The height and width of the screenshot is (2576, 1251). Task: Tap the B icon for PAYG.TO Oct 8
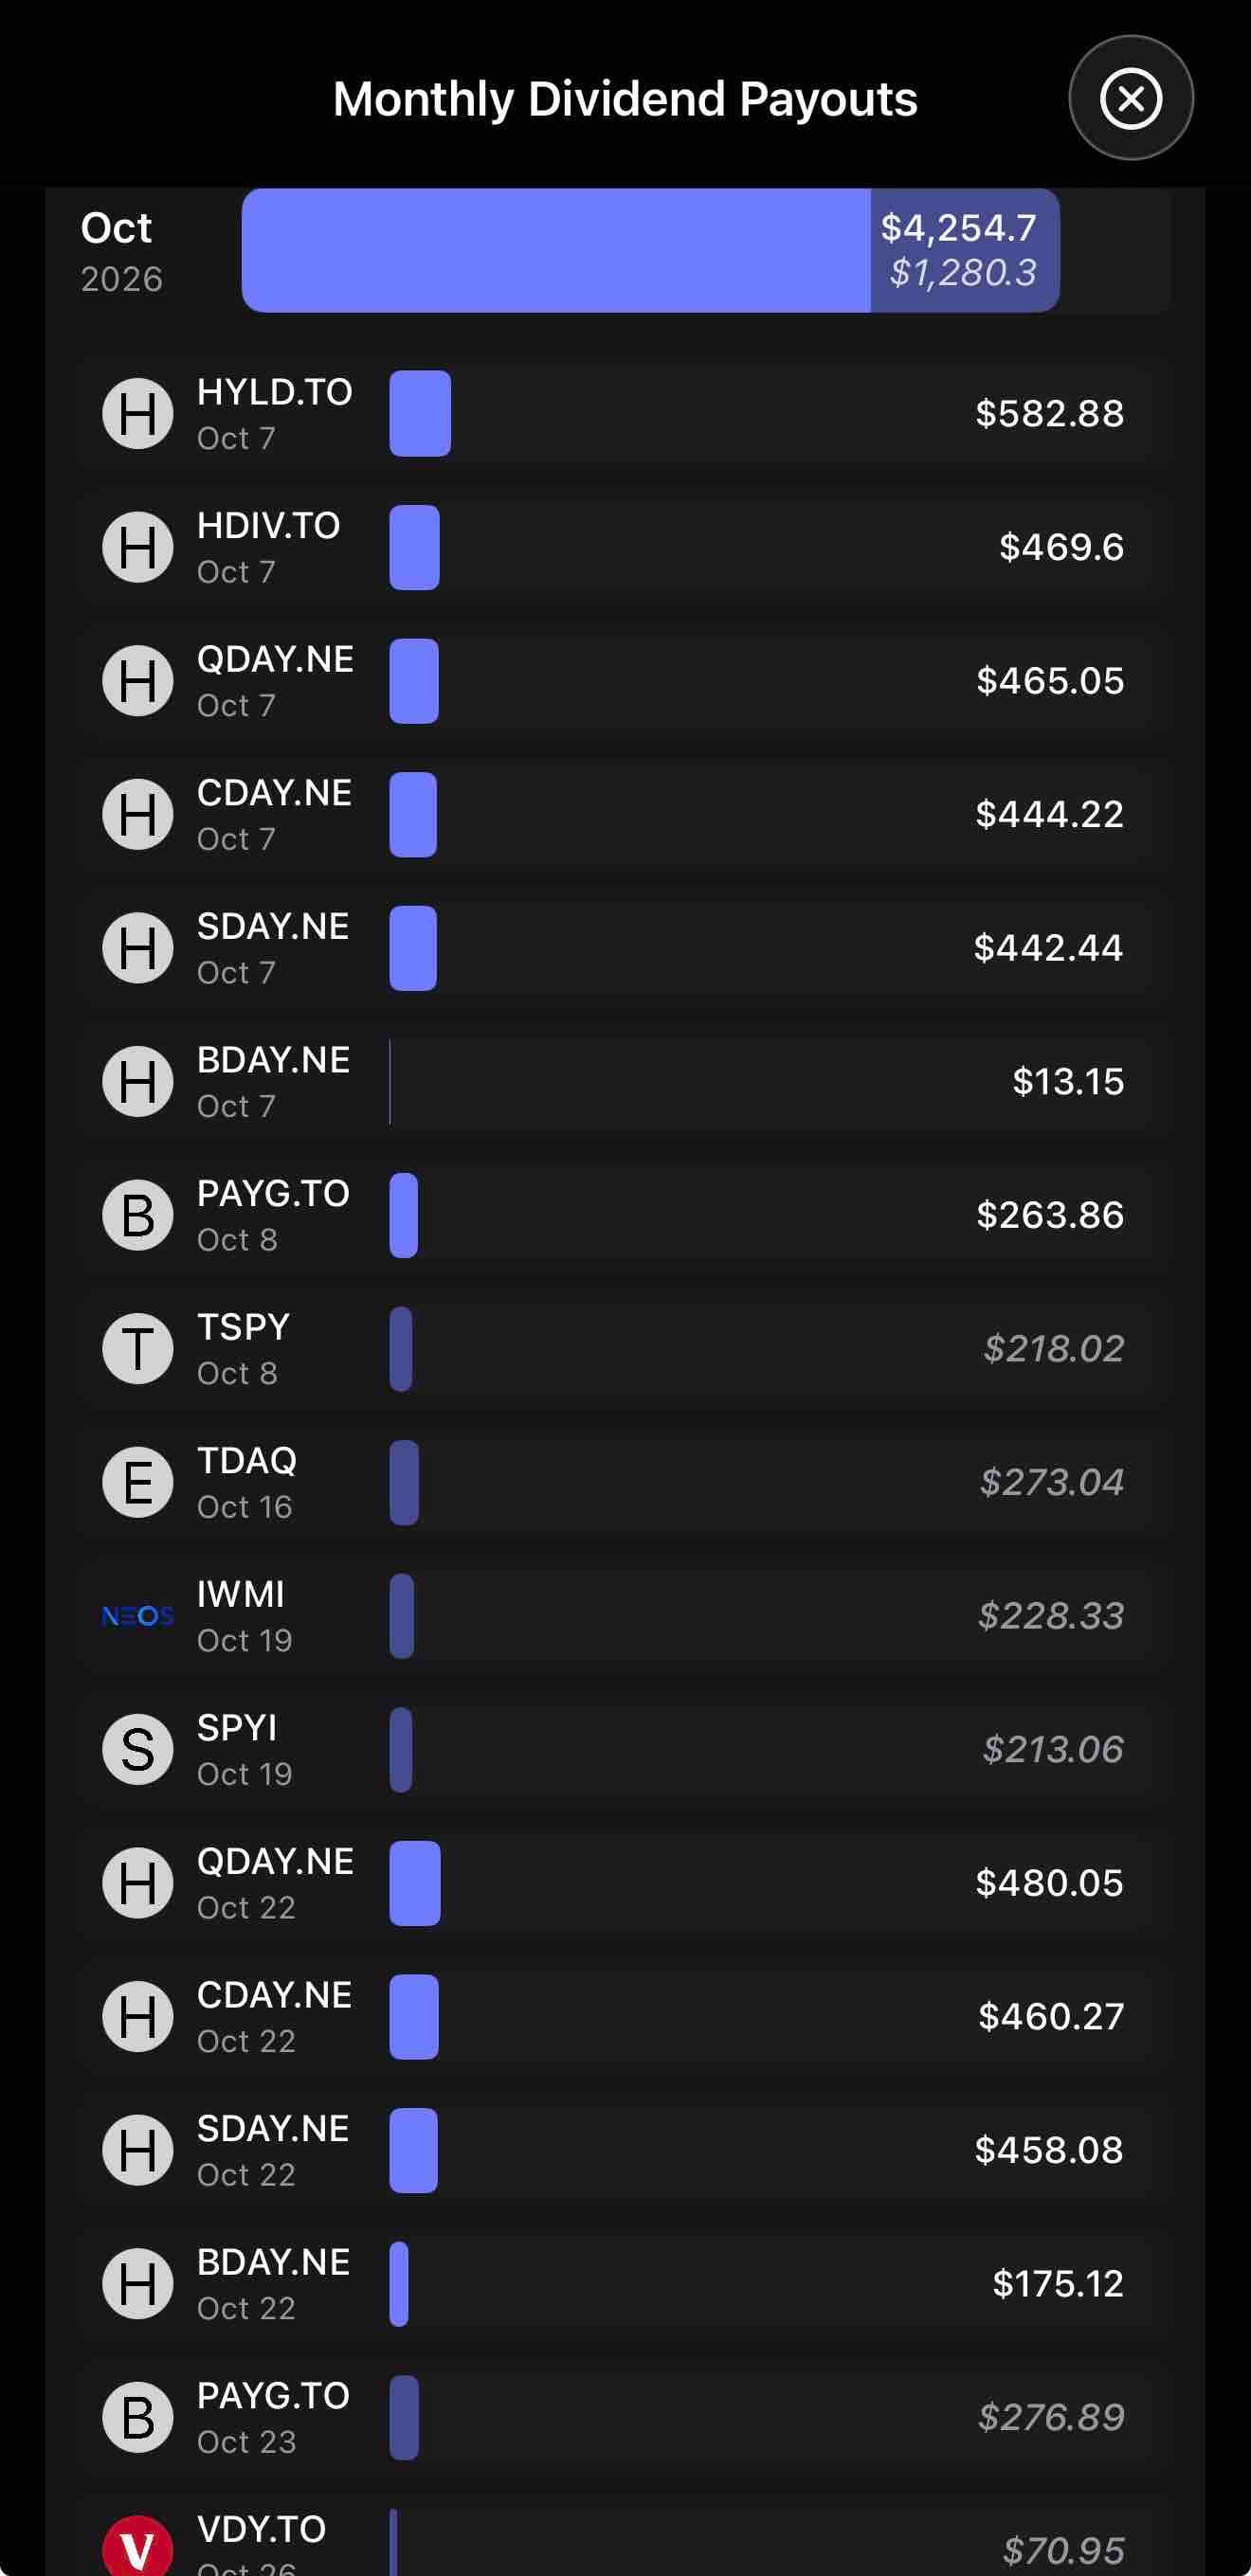pos(138,1215)
